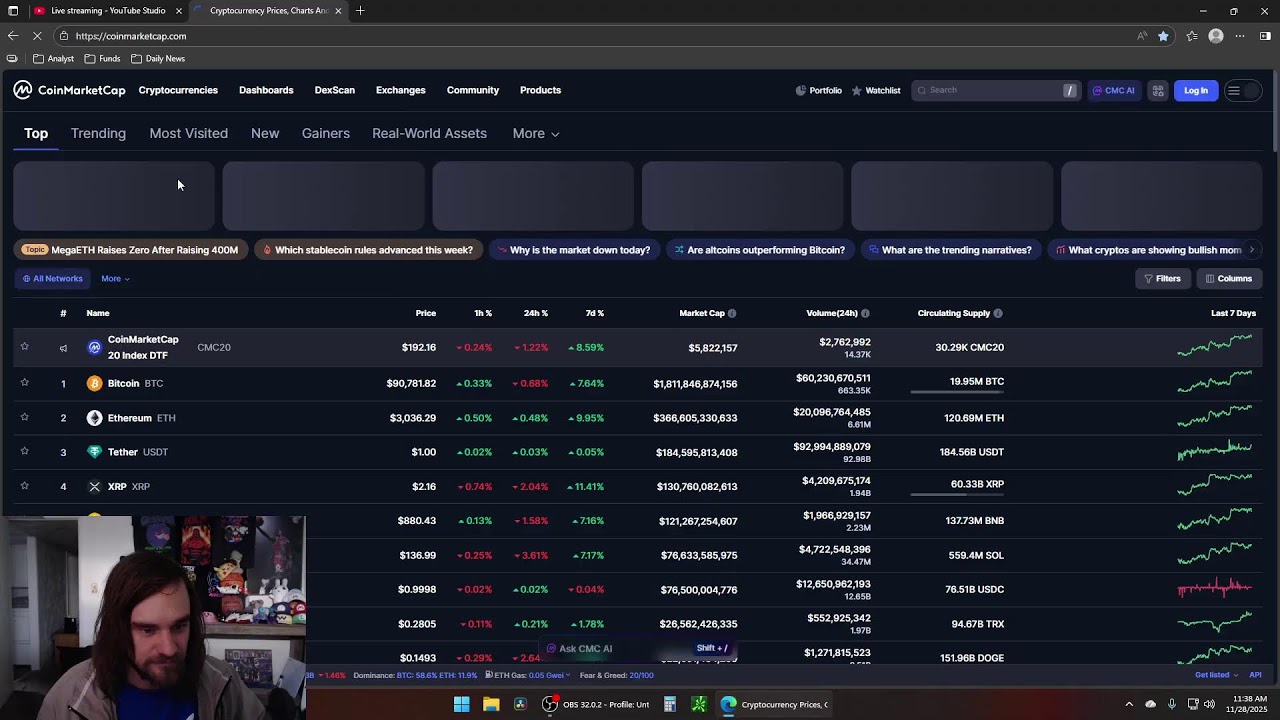This screenshot has height=720, width=1280.
Task: Open File Explorer from the taskbar
Action: pyautogui.click(x=491, y=705)
